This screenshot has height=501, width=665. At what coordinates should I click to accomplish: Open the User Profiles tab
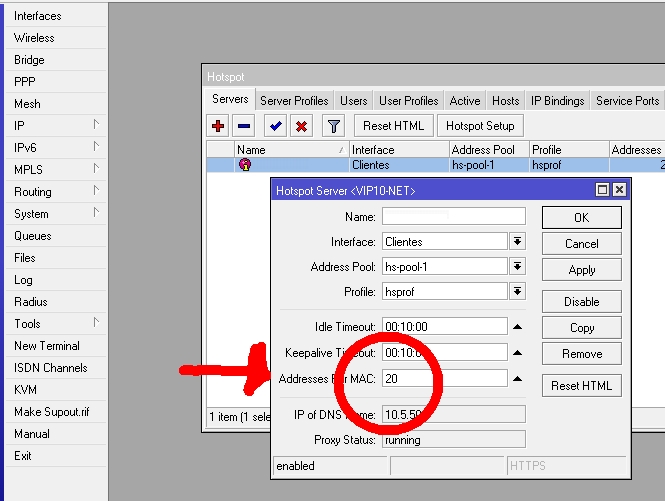click(408, 101)
